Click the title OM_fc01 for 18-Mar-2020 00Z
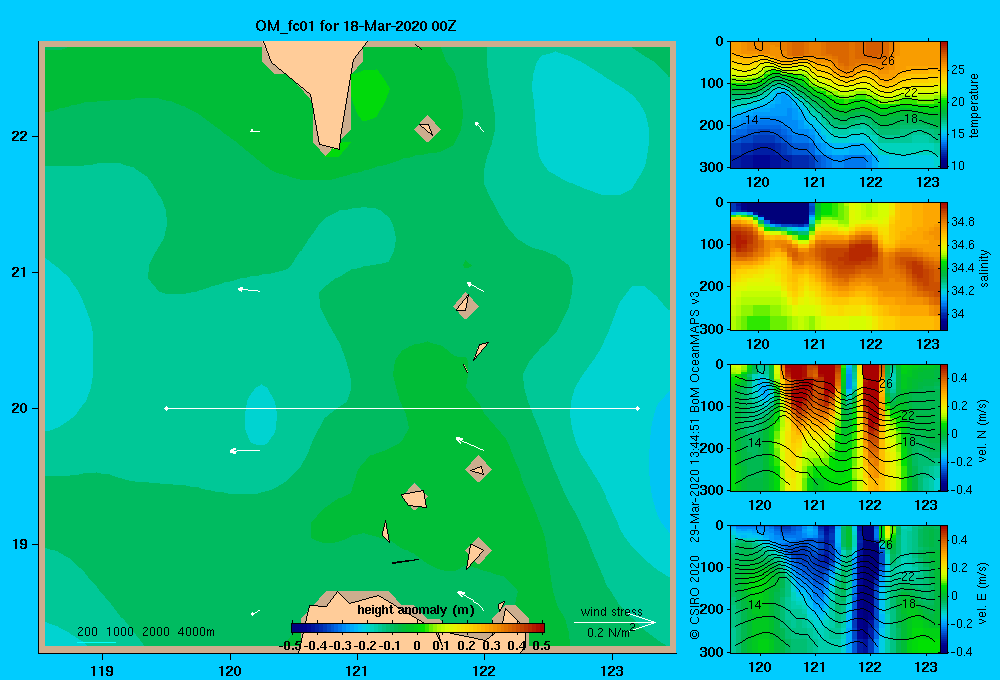The image size is (1000, 680). click(355, 26)
